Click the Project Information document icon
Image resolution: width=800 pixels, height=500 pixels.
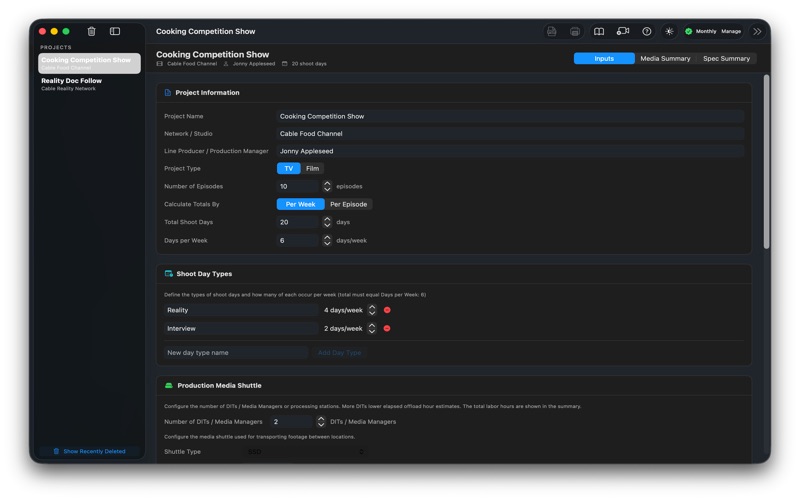click(x=167, y=92)
